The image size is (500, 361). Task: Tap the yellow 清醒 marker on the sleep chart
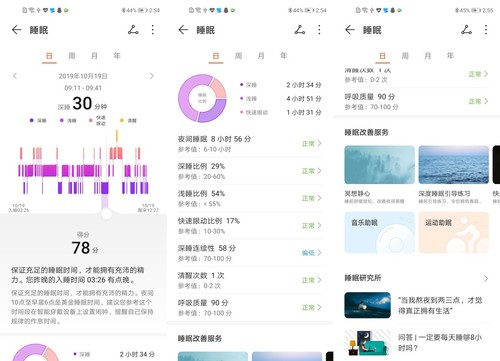[x=117, y=137]
